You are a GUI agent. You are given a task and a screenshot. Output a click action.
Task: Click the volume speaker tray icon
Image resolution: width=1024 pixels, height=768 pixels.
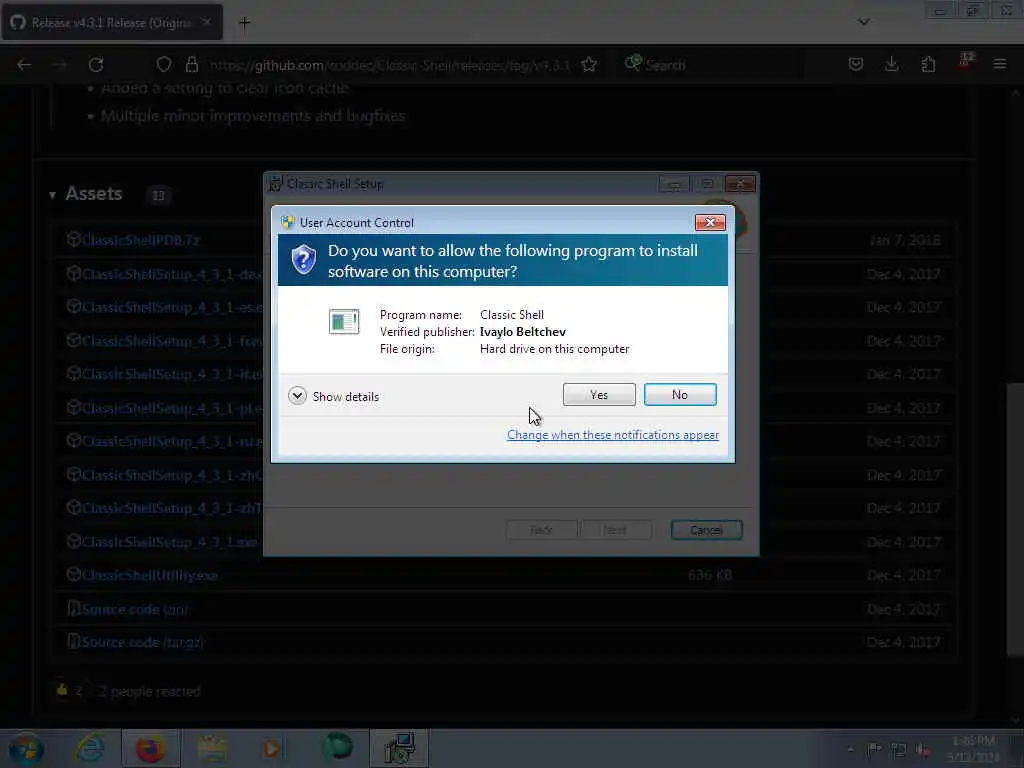923,750
